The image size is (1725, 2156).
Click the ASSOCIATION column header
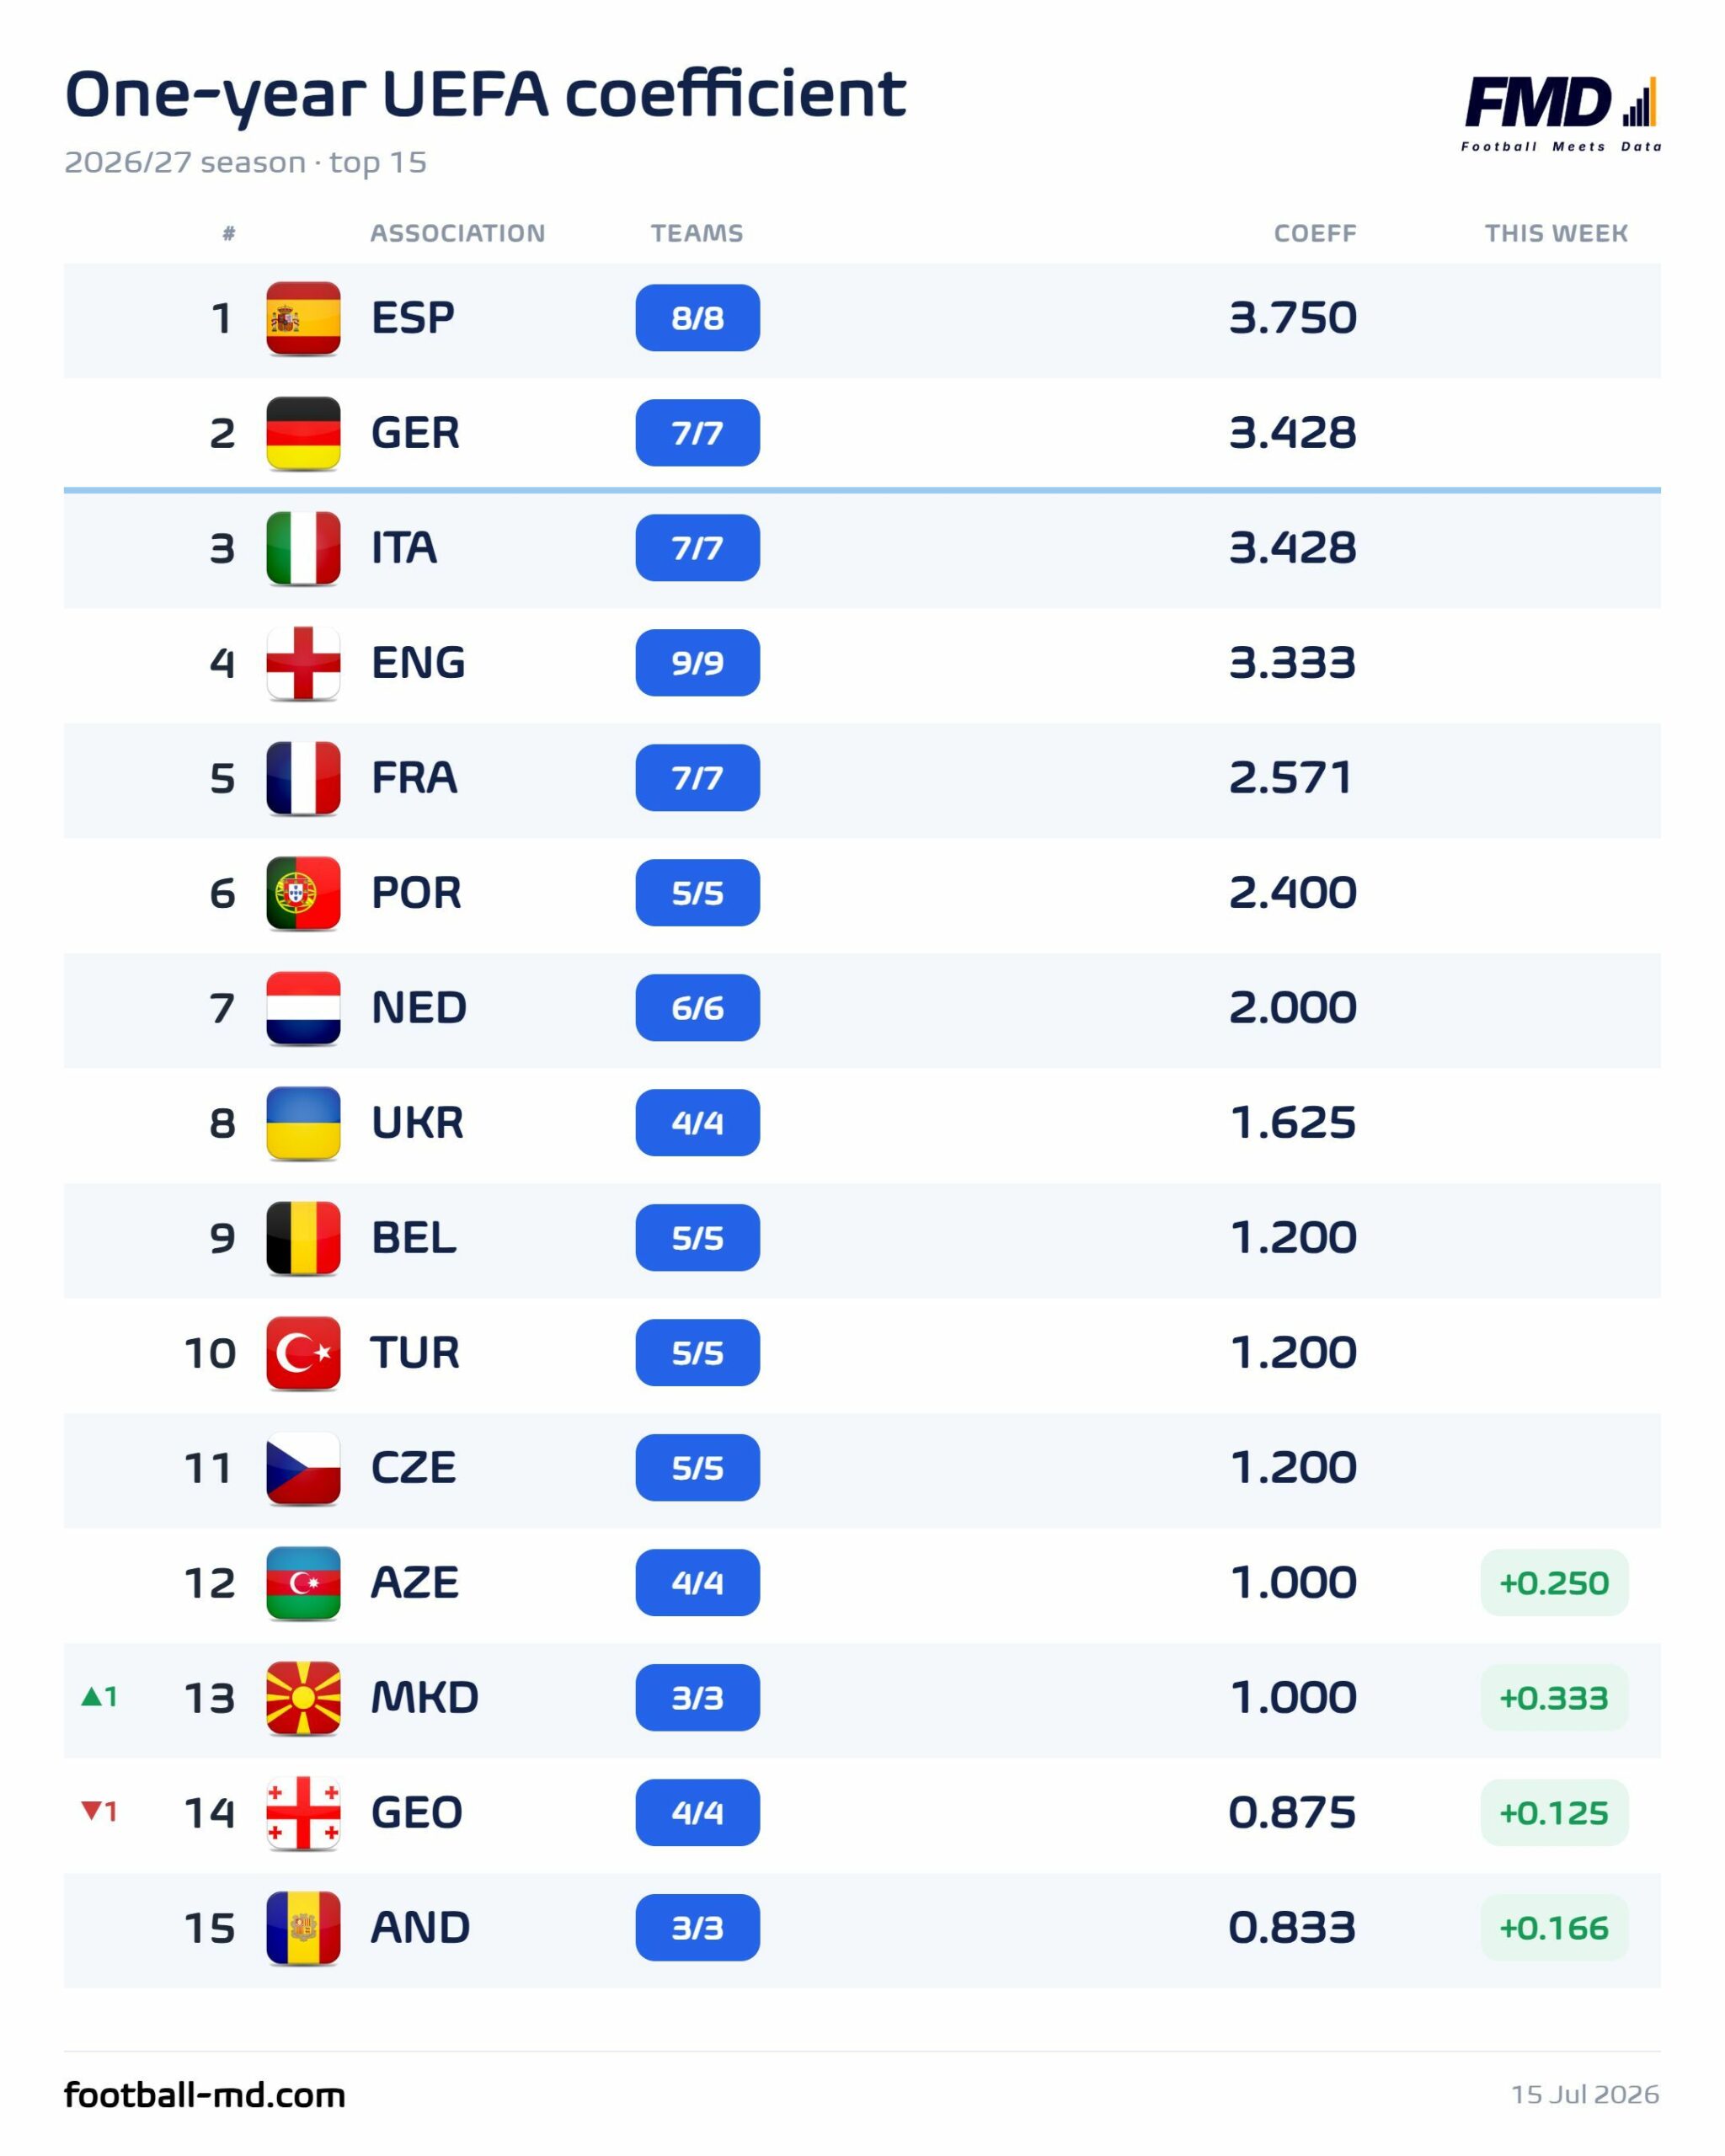coord(458,233)
